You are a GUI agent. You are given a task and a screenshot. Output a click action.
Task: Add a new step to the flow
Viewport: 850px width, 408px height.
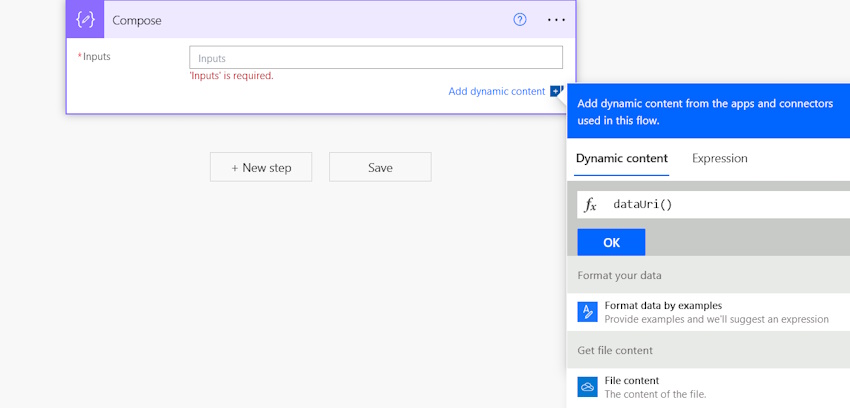261,167
